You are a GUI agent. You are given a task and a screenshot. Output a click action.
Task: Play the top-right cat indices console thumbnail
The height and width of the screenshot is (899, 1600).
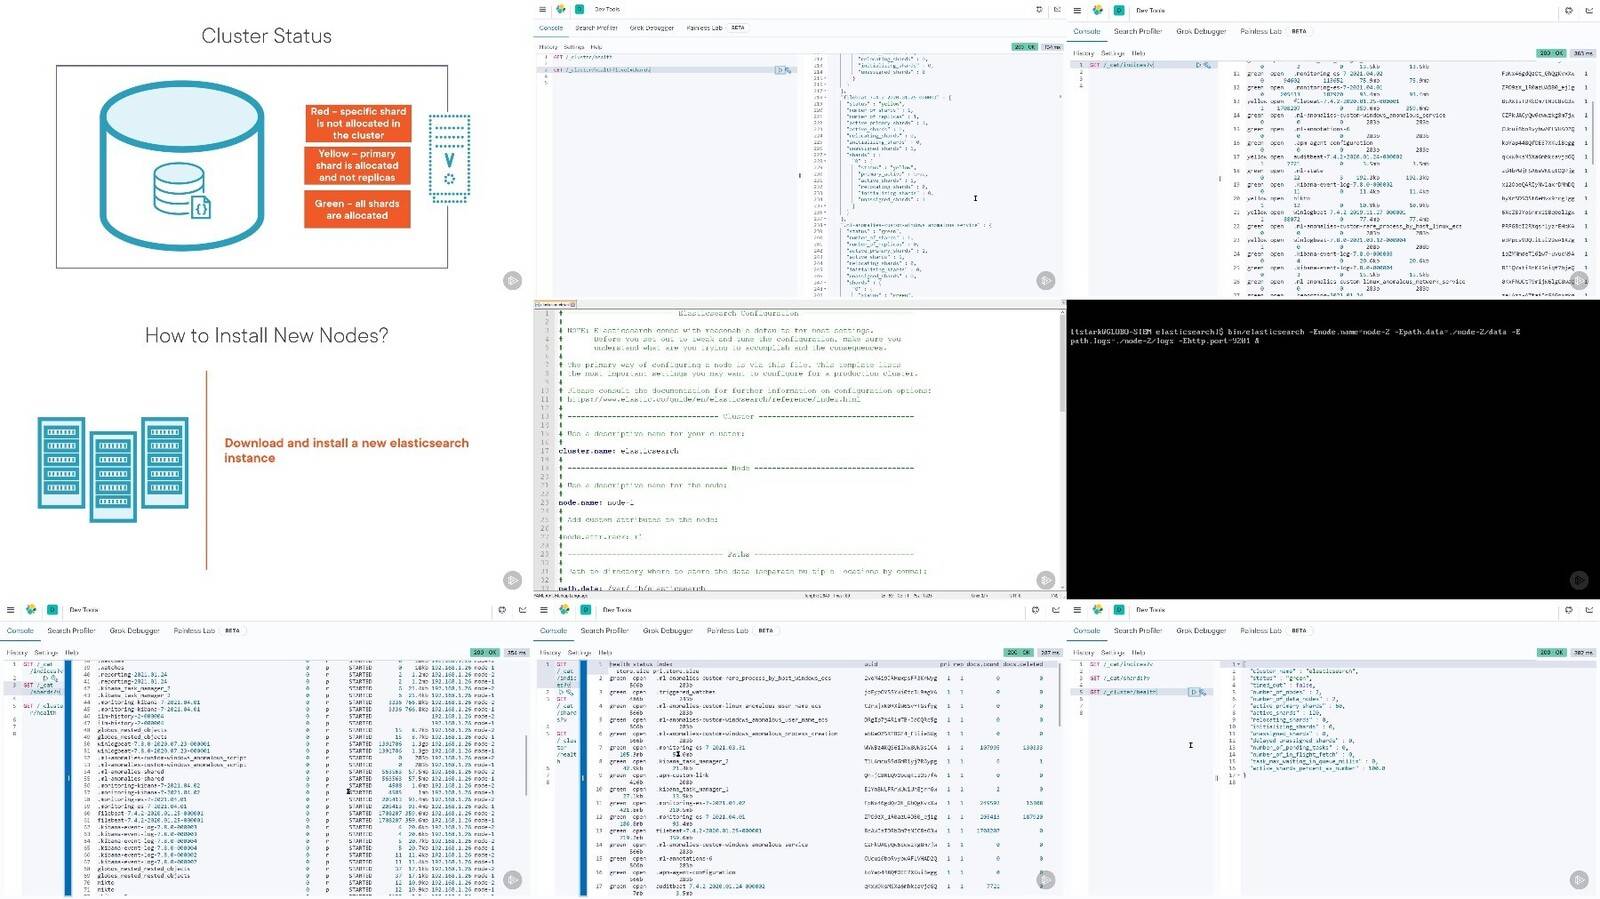click(1578, 281)
